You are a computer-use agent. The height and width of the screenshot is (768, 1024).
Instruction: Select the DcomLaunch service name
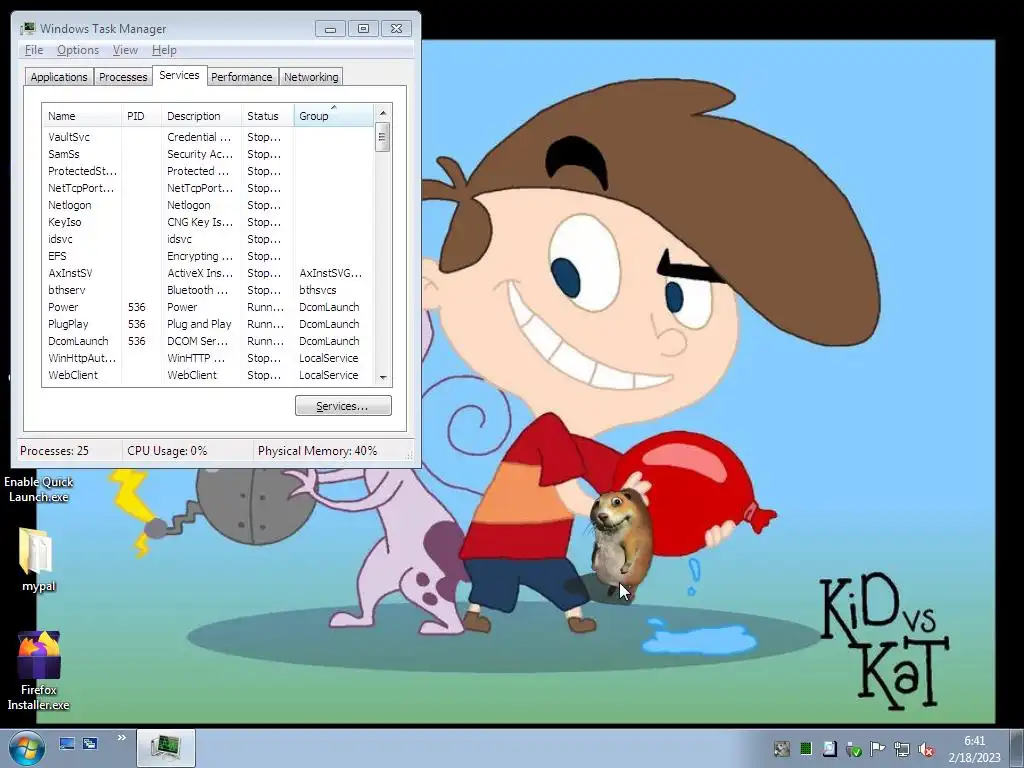(x=78, y=341)
